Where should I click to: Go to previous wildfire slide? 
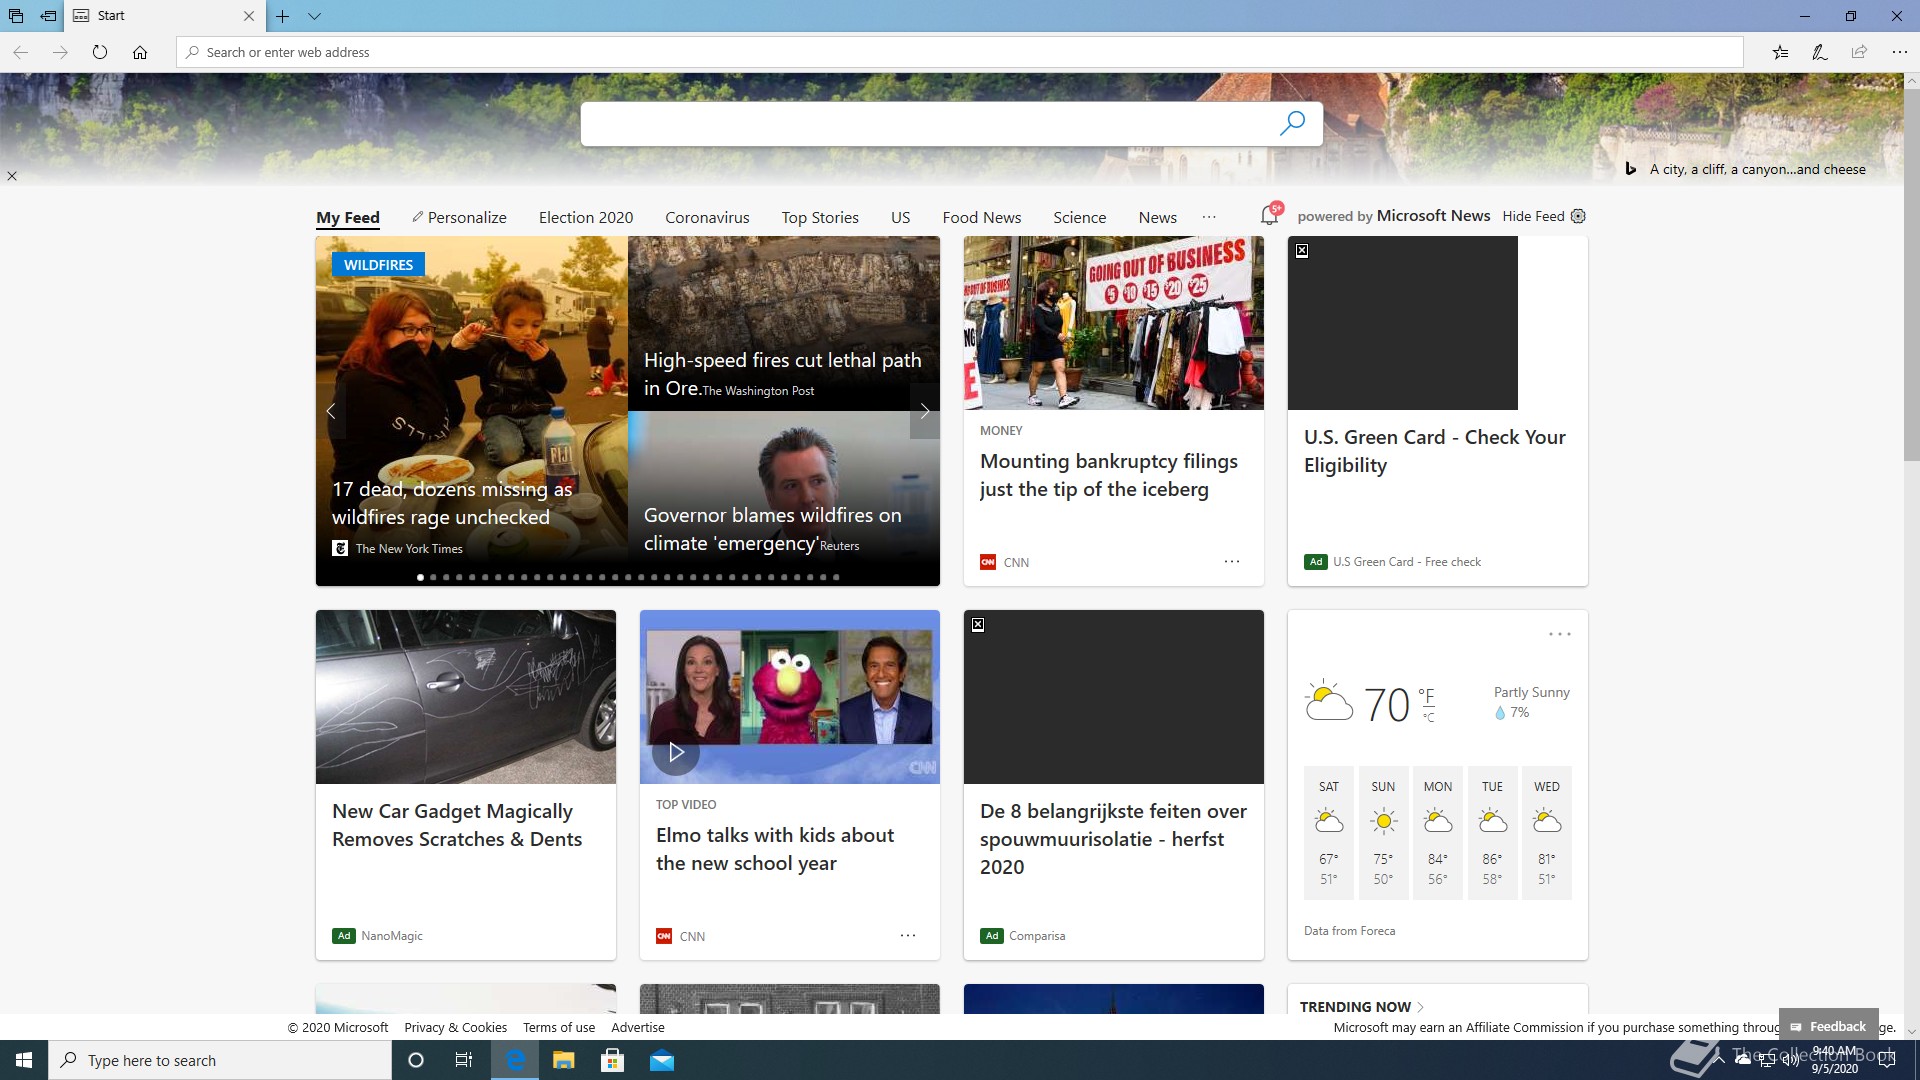[331, 411]
